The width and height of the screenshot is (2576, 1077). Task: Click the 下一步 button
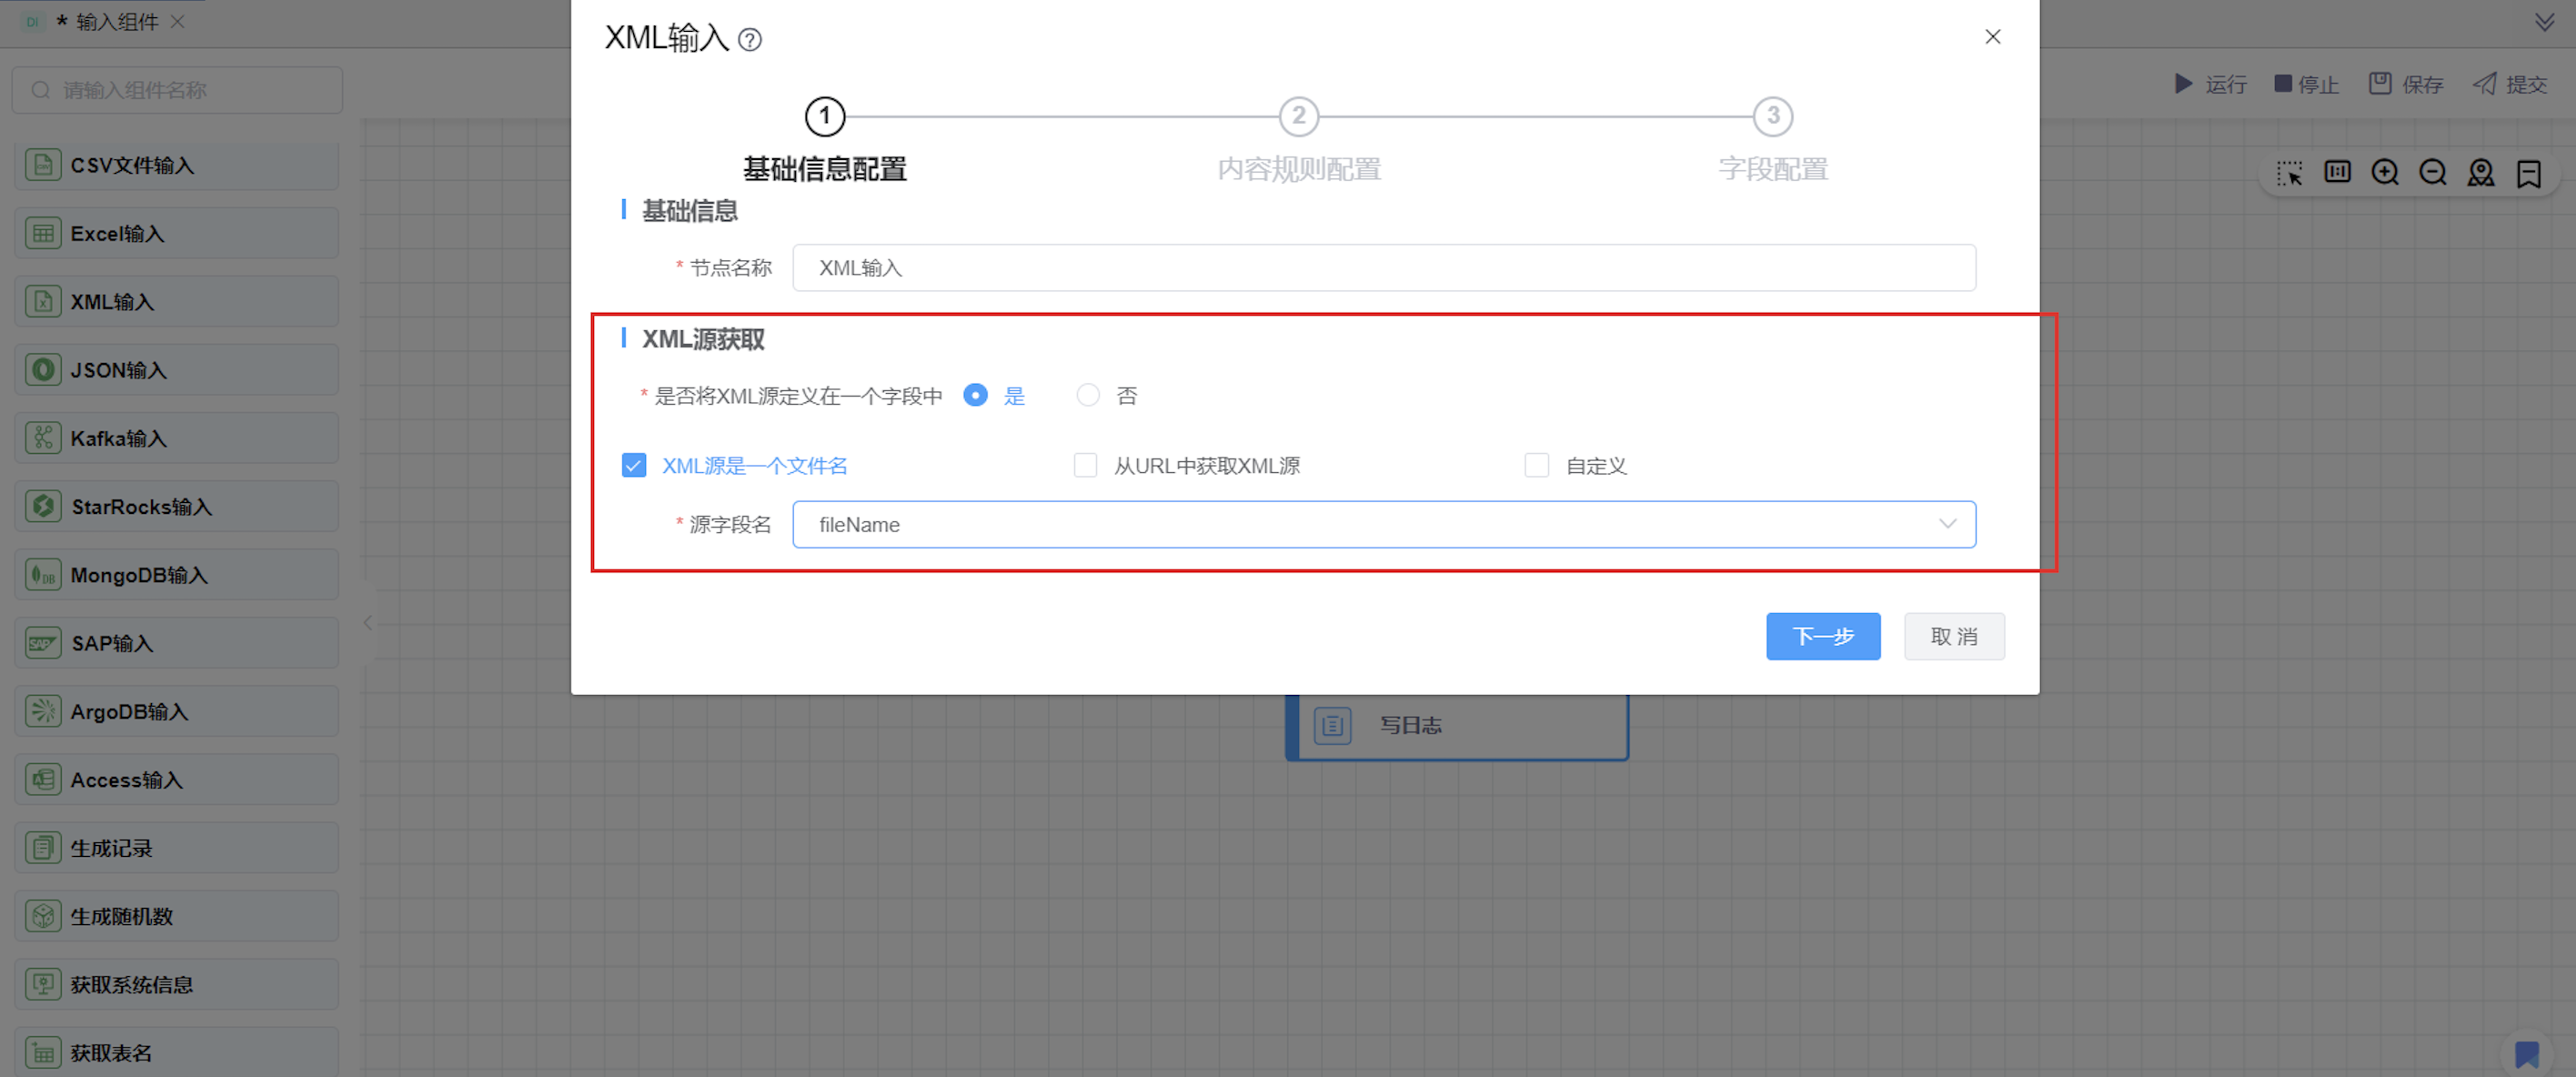pyautogui.click(x=1822, y=637)
